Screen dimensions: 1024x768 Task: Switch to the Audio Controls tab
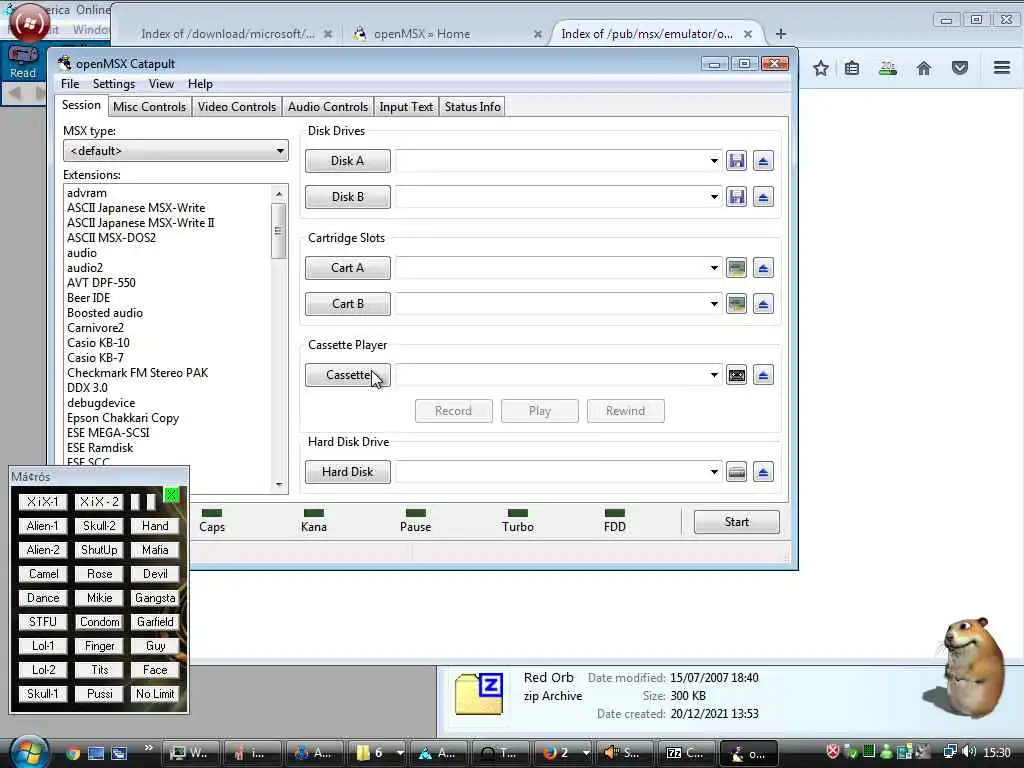[x=328, y=106]
